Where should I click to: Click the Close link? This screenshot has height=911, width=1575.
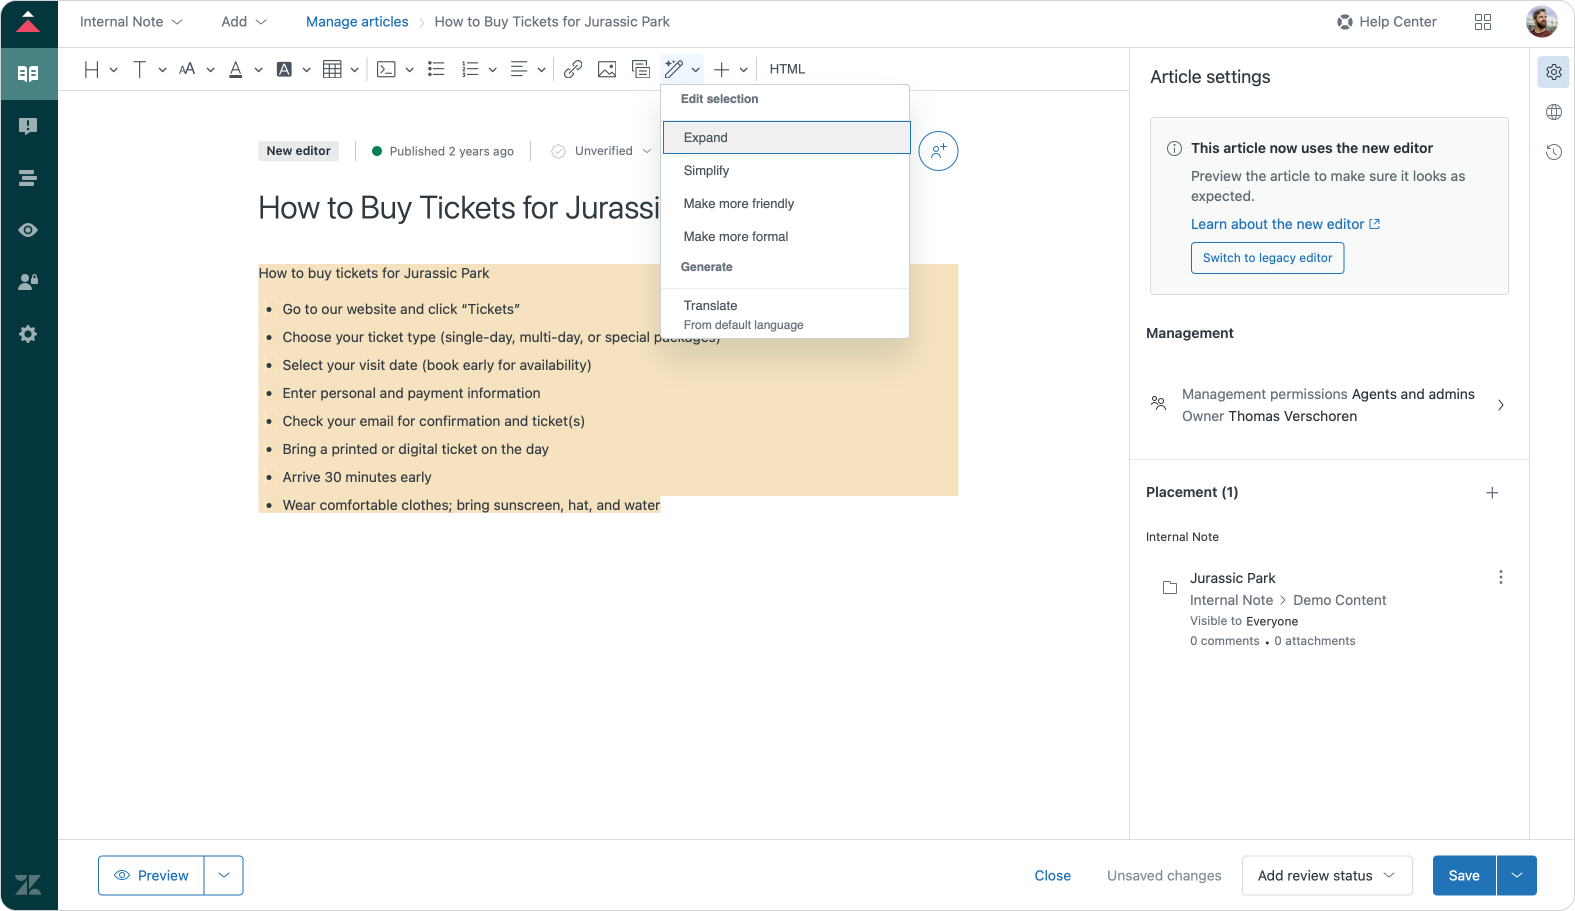click(x=1052, y=876)
